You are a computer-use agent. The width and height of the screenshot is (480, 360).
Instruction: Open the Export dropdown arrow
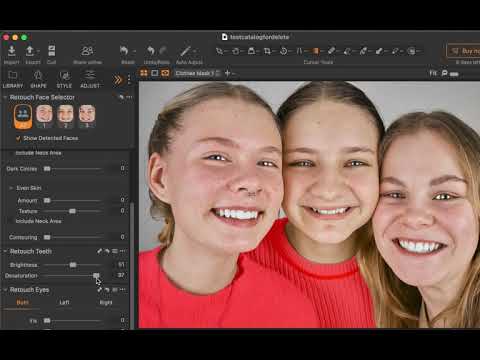click(x=39, y=51)
